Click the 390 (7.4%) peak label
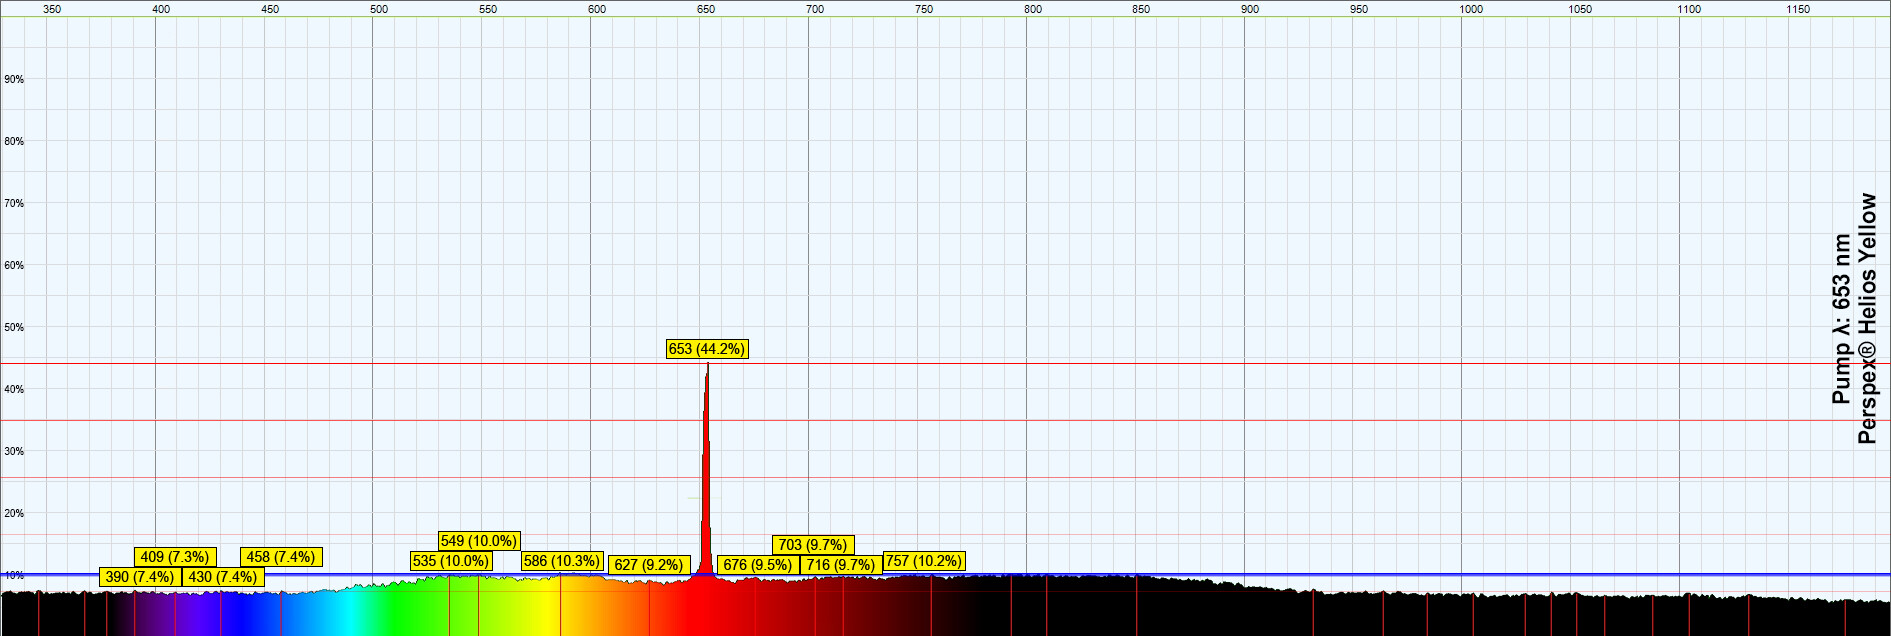This screenshot has height=636, width=1891. tap(140, 577)
